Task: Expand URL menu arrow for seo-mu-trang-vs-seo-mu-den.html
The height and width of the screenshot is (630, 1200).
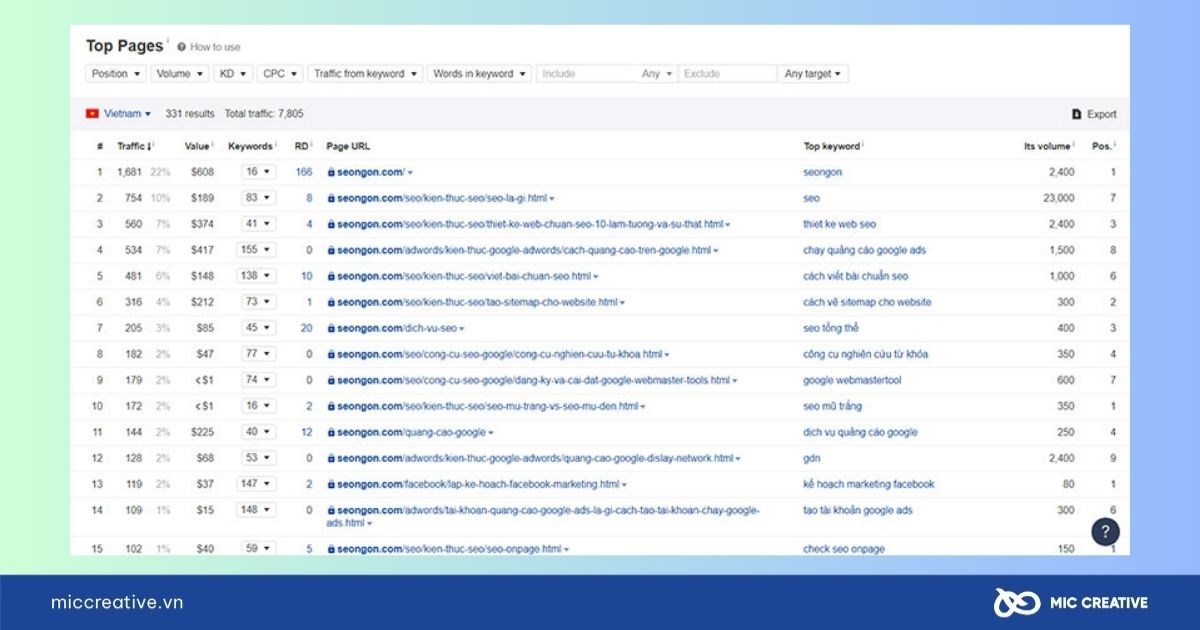Action: [642, 407]
